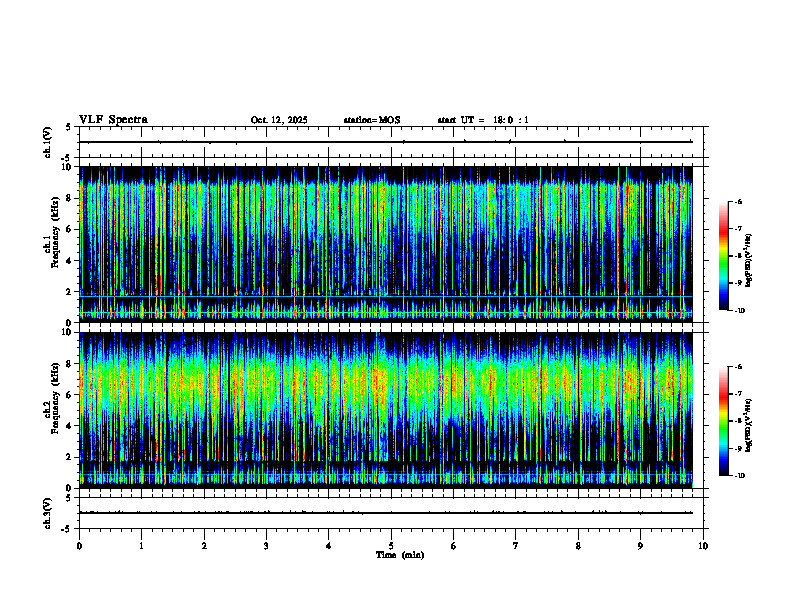
Task: Click the ch.2 color bar label '-9'
Action: tap(738, 448)
